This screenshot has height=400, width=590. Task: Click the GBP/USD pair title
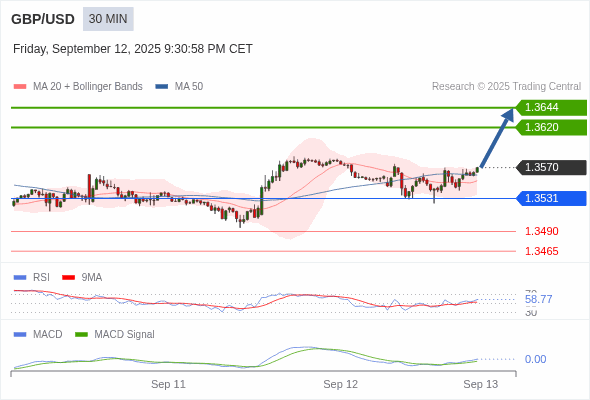(43, 19)
